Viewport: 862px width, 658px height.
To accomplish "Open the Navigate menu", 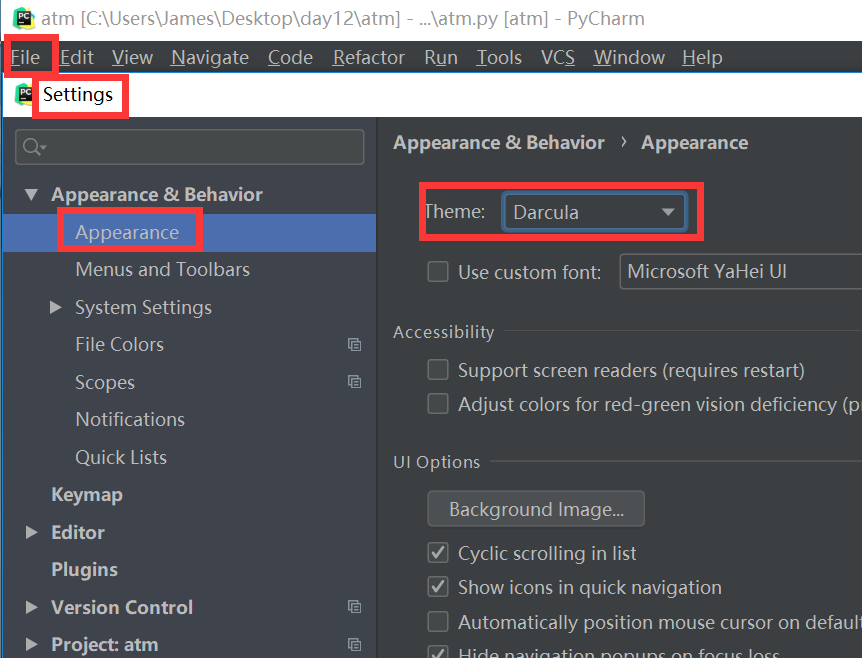I will coord(210,57).
